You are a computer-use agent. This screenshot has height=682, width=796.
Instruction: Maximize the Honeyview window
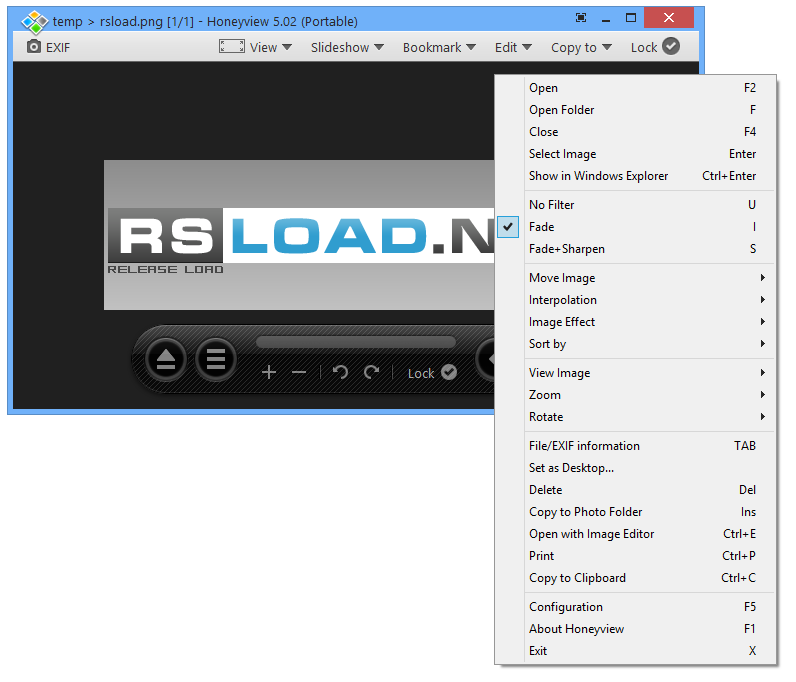click(x=631, y=18)
